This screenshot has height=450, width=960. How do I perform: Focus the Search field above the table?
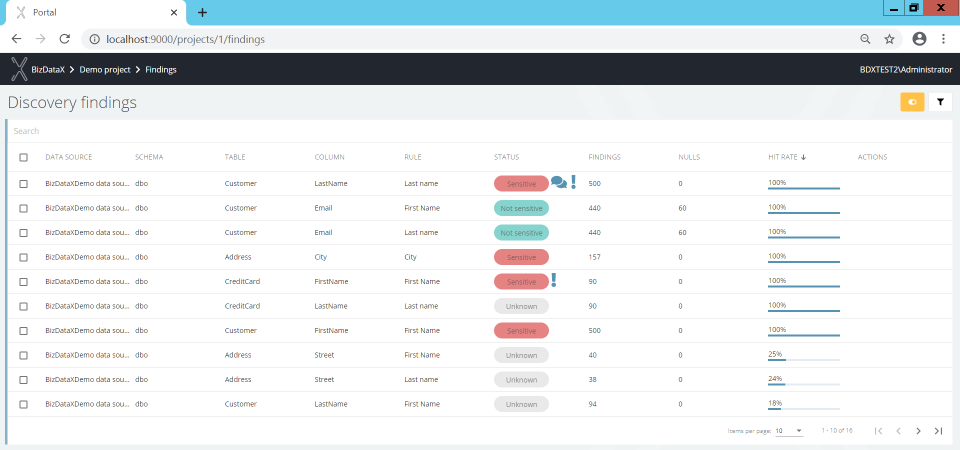coord(479,131)
